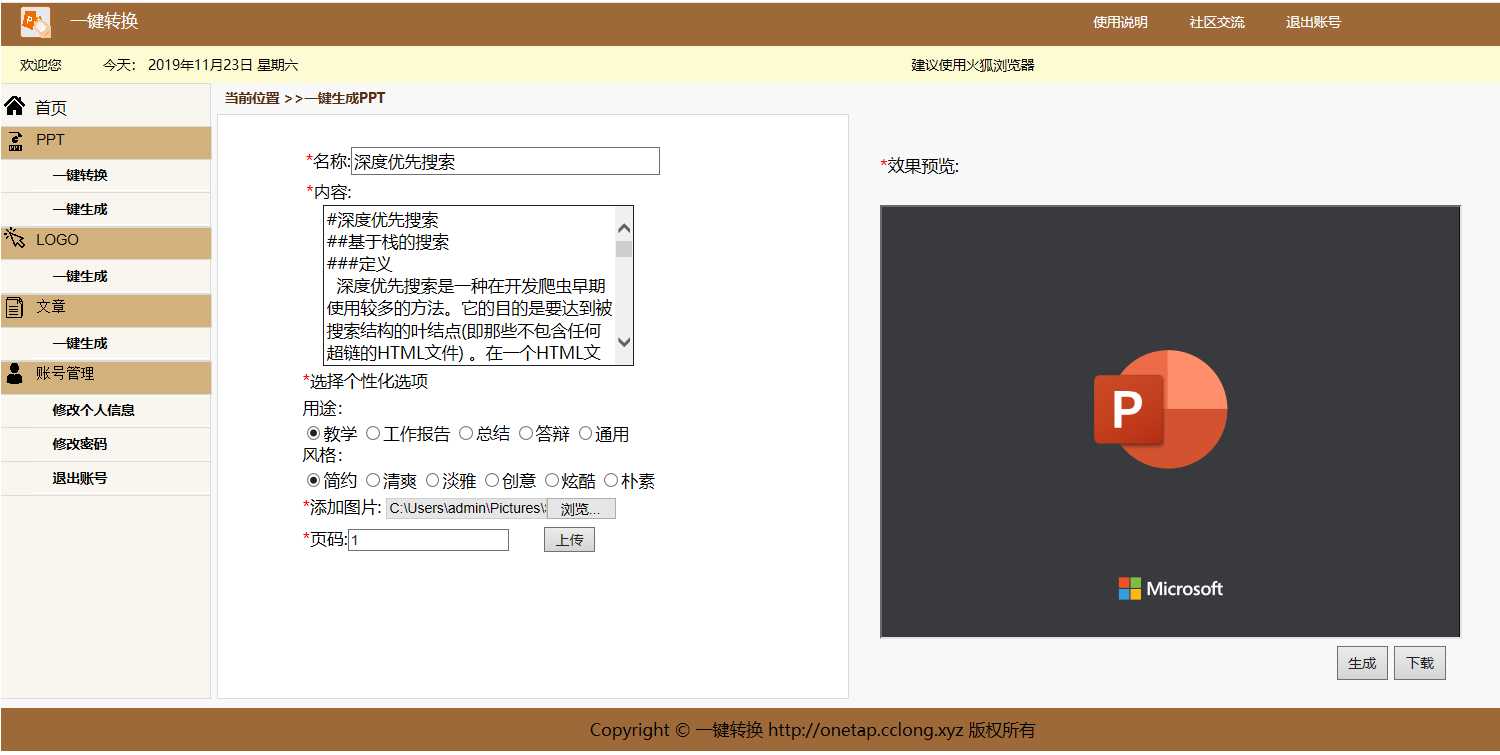Click the PPT section icon in sidebar
The width and height of the screenshot is (1500, 755).
(x=15, y=141)
